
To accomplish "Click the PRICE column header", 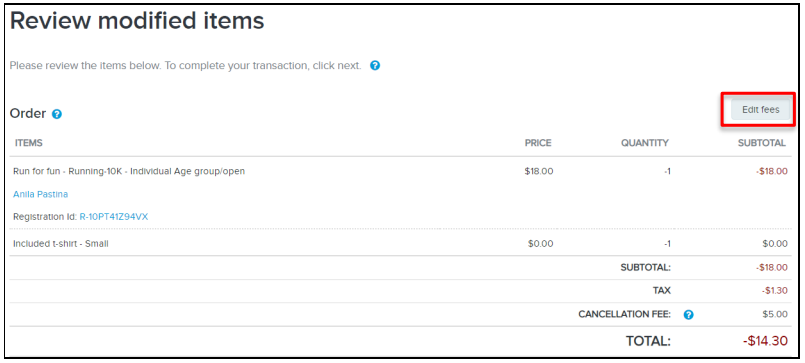I will pos(538,143).
